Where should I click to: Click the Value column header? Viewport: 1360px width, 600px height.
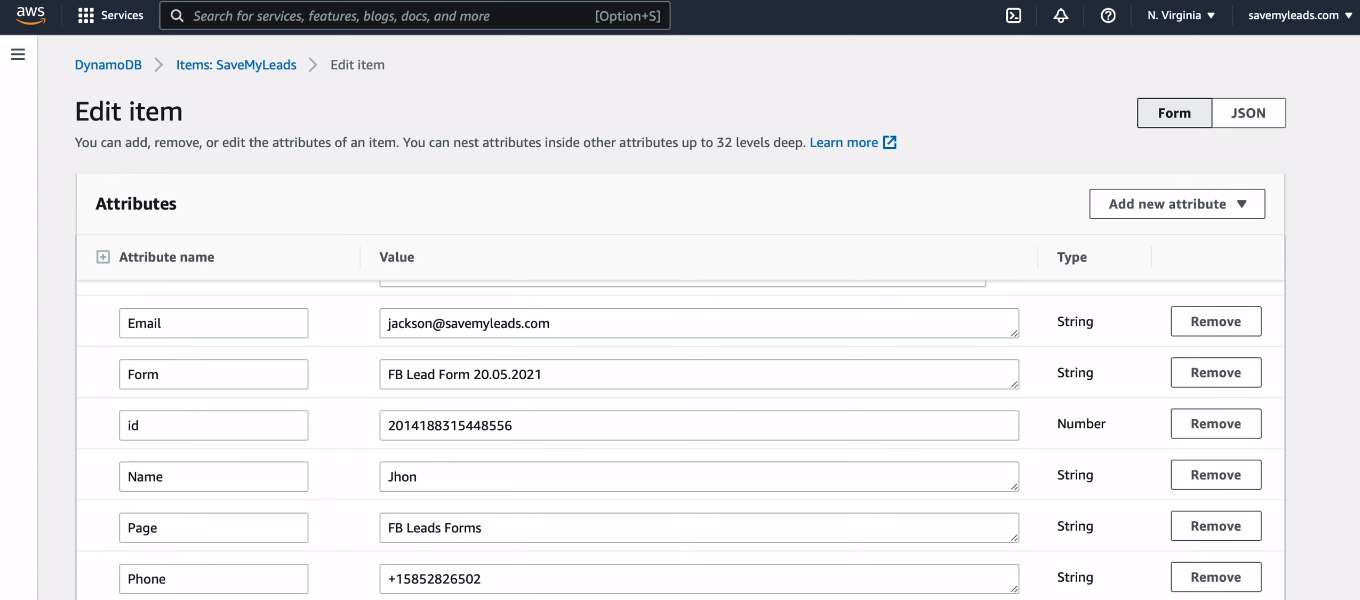click(x=397, y=257)
